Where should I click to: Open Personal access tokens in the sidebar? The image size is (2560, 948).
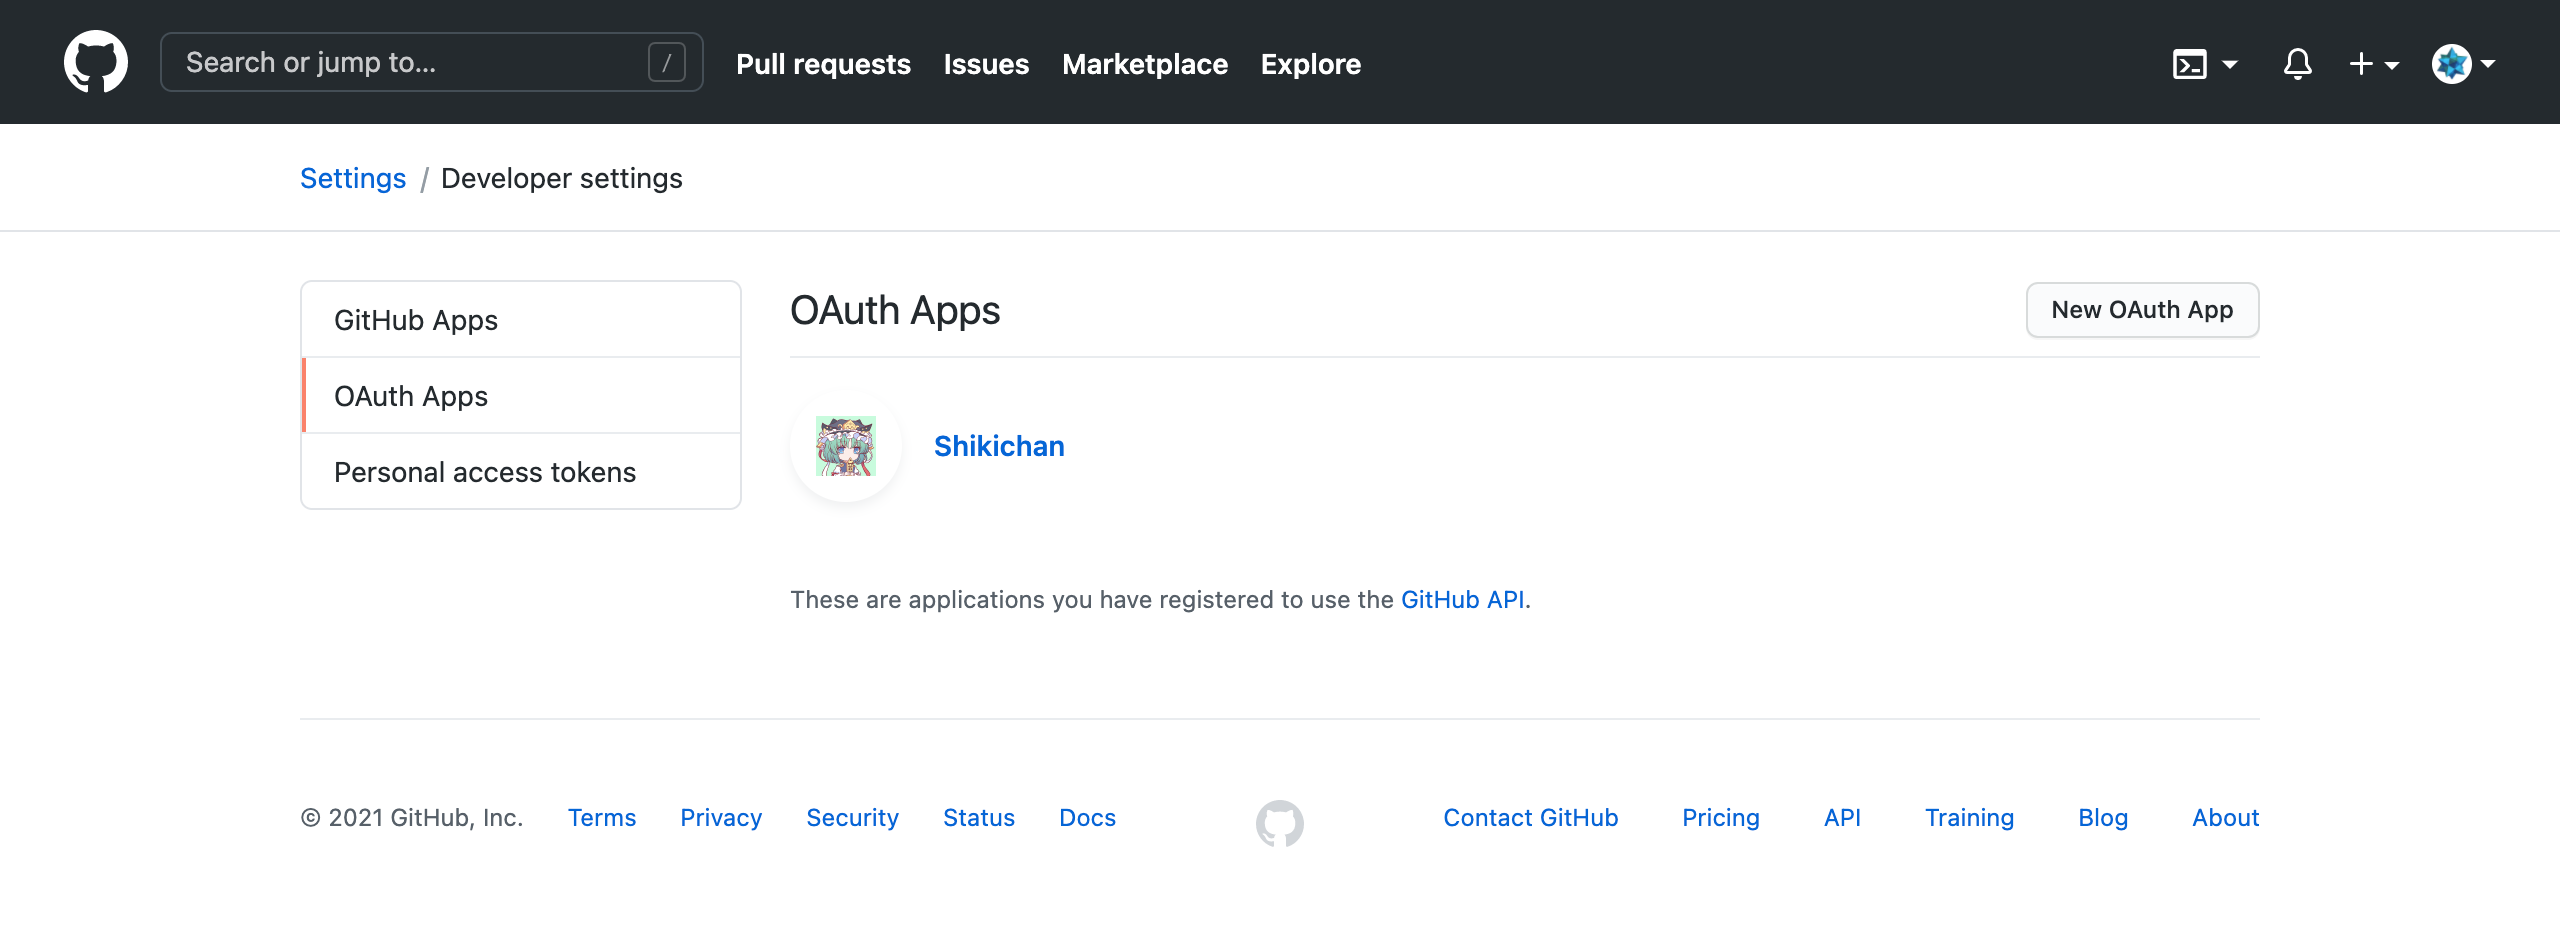[x=521, y=472]
